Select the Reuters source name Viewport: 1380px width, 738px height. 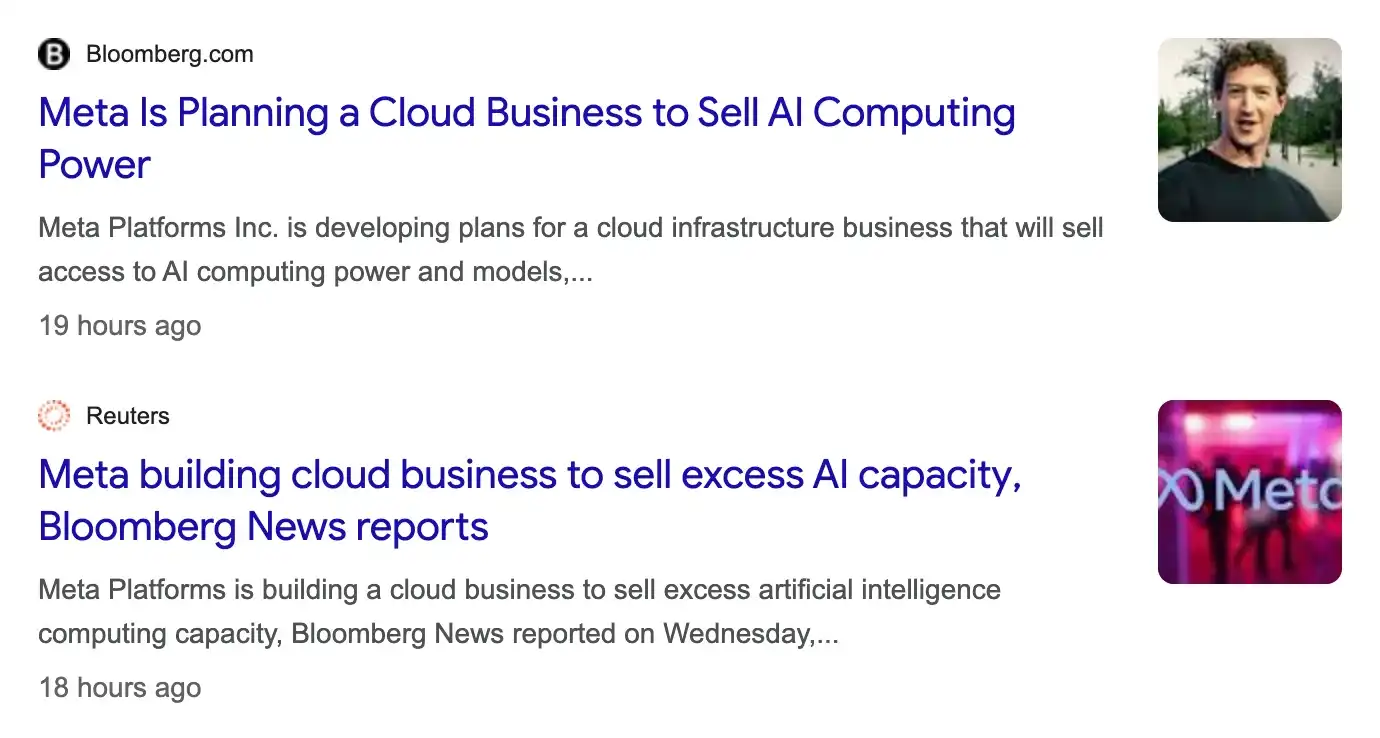tap(128, 416)
